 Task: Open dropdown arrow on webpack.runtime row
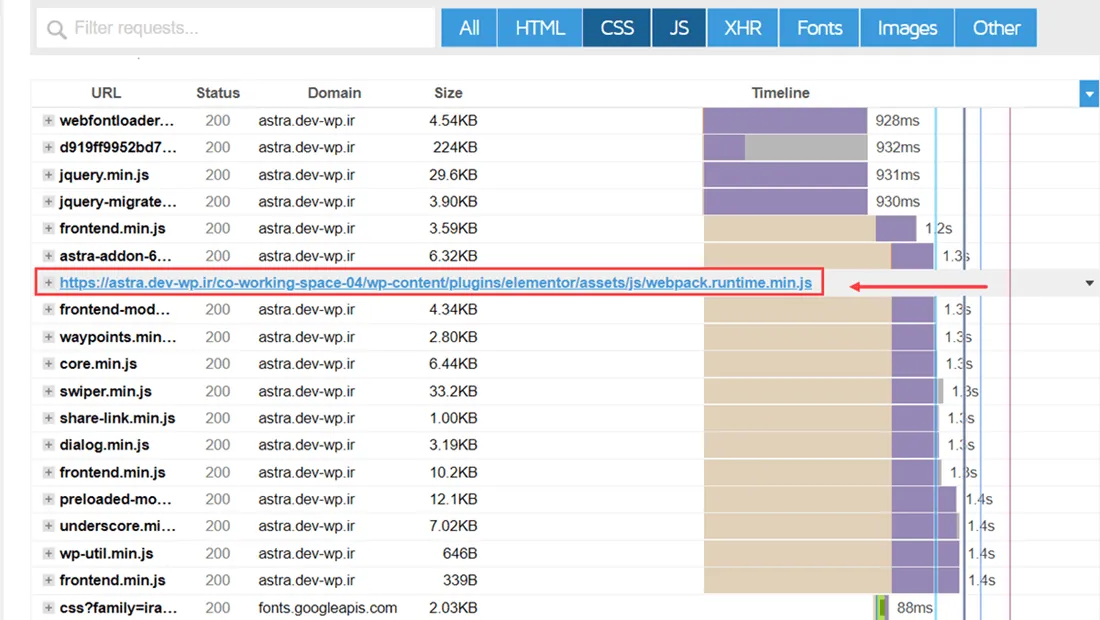coord(1089,283)
